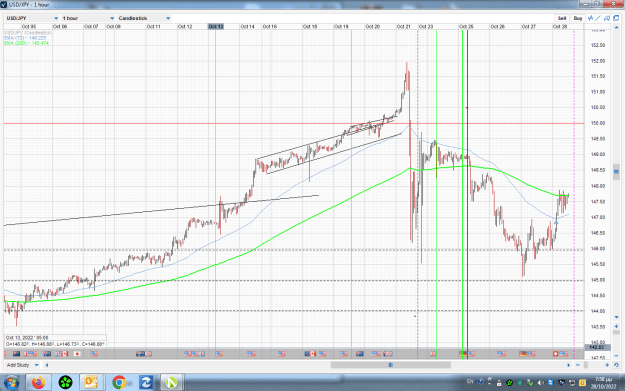Open the Candlestick chart type dropdown
The image size is (625, 391).
[144, 18]
